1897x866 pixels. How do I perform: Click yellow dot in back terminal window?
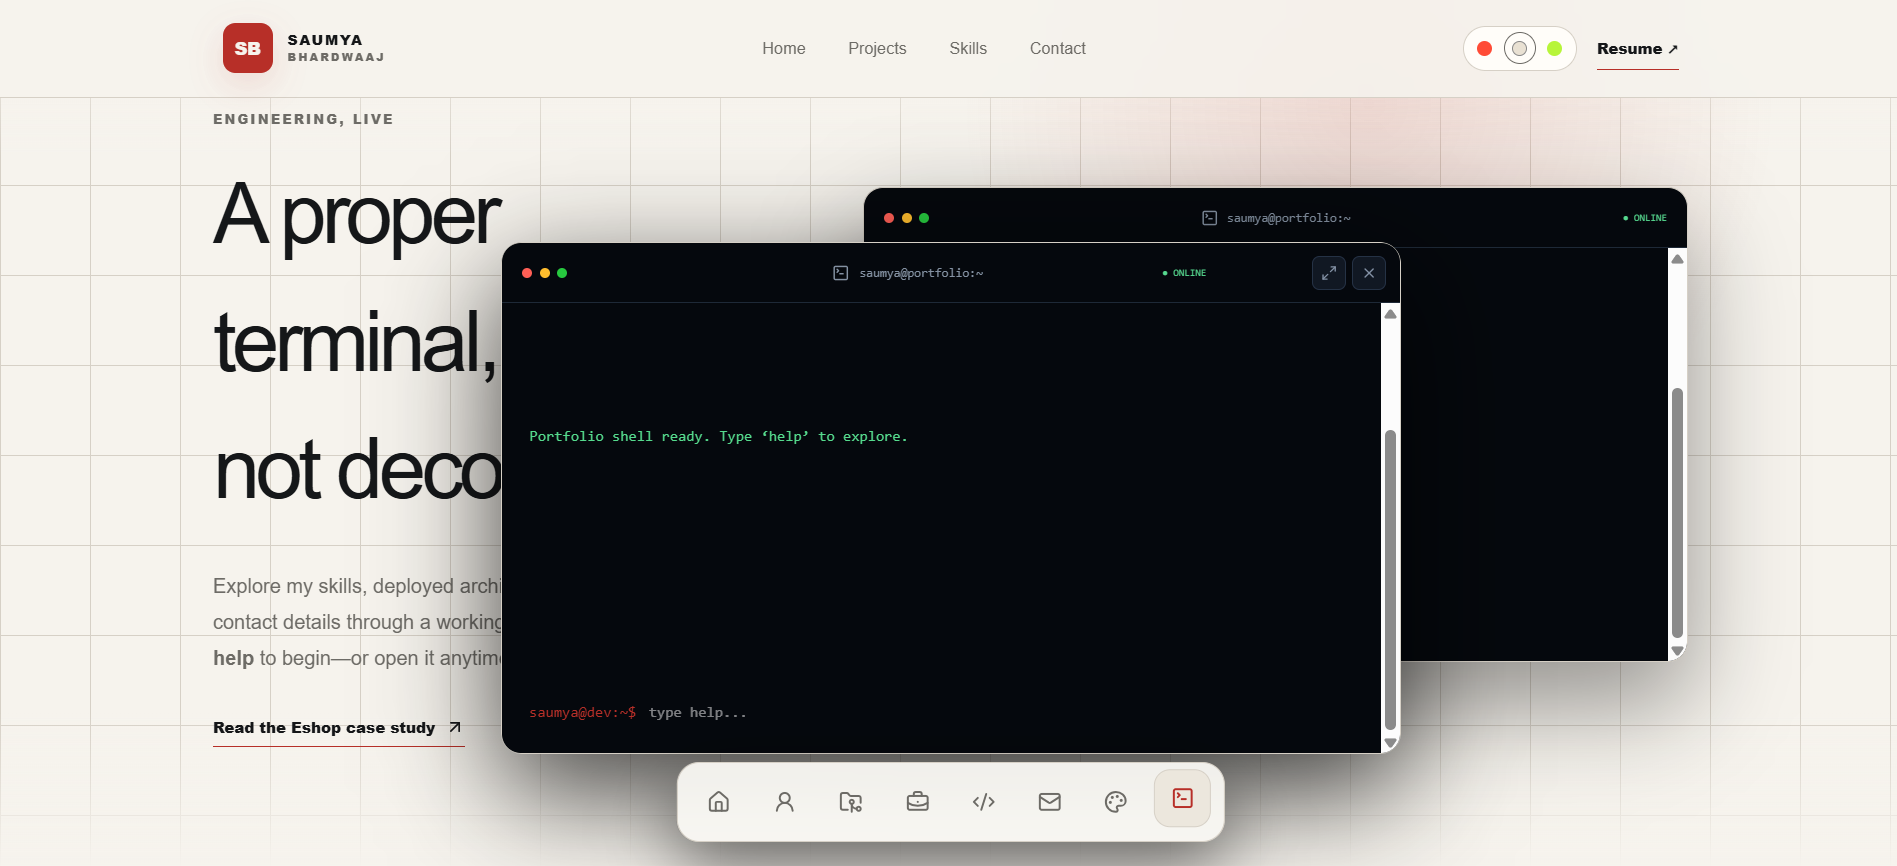[907, 218]
